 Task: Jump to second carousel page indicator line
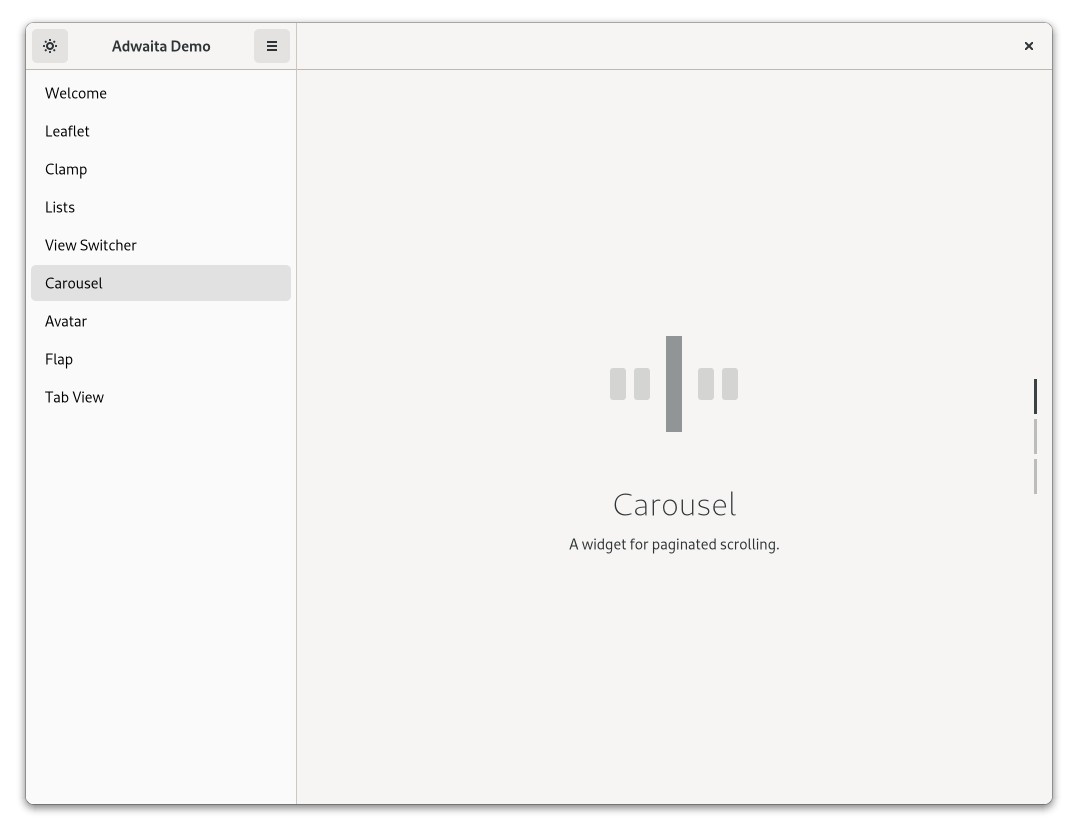click(x=1035, y=436)
